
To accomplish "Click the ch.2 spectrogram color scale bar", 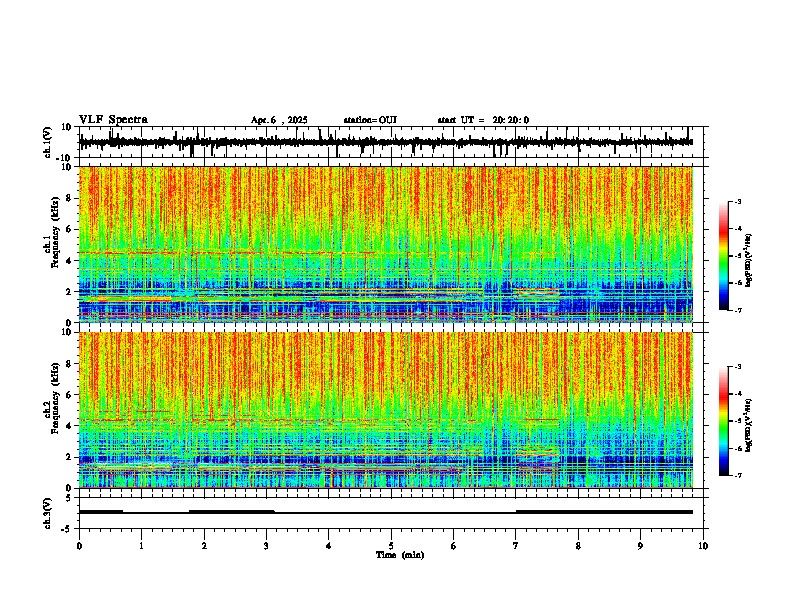I will tap(724, 421).
